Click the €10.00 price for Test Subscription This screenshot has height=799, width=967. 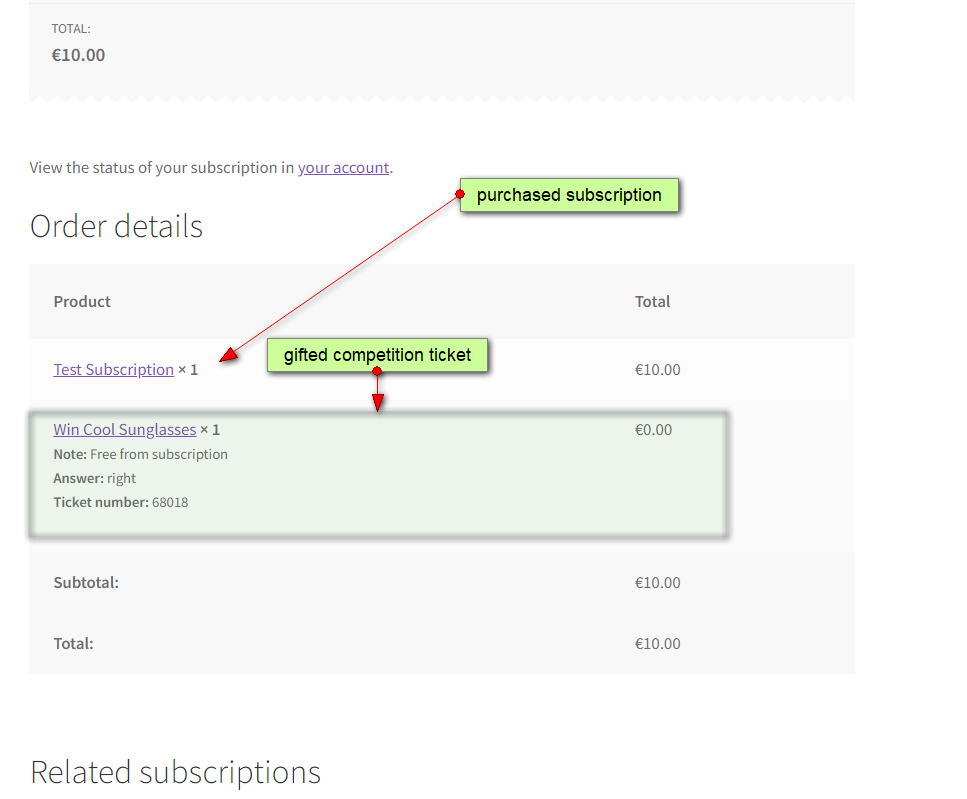coord(657,369)
